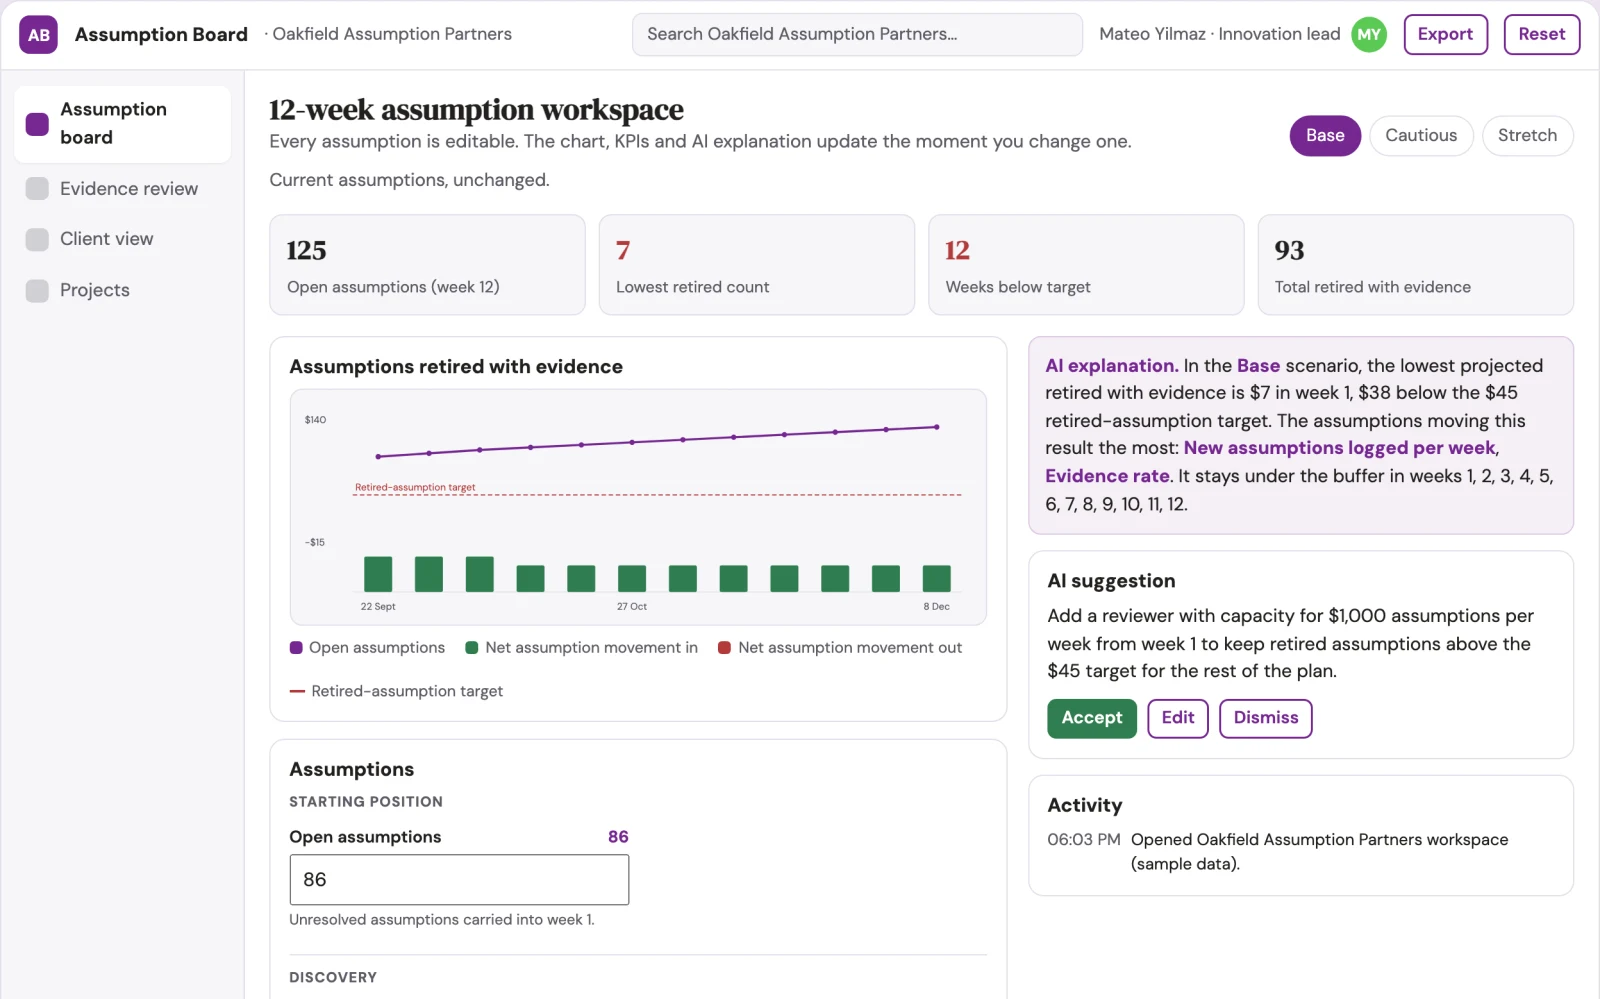Accept the AI suggestion
Viewport: 1600px width, 999px height.
(x=1092, y=718)
